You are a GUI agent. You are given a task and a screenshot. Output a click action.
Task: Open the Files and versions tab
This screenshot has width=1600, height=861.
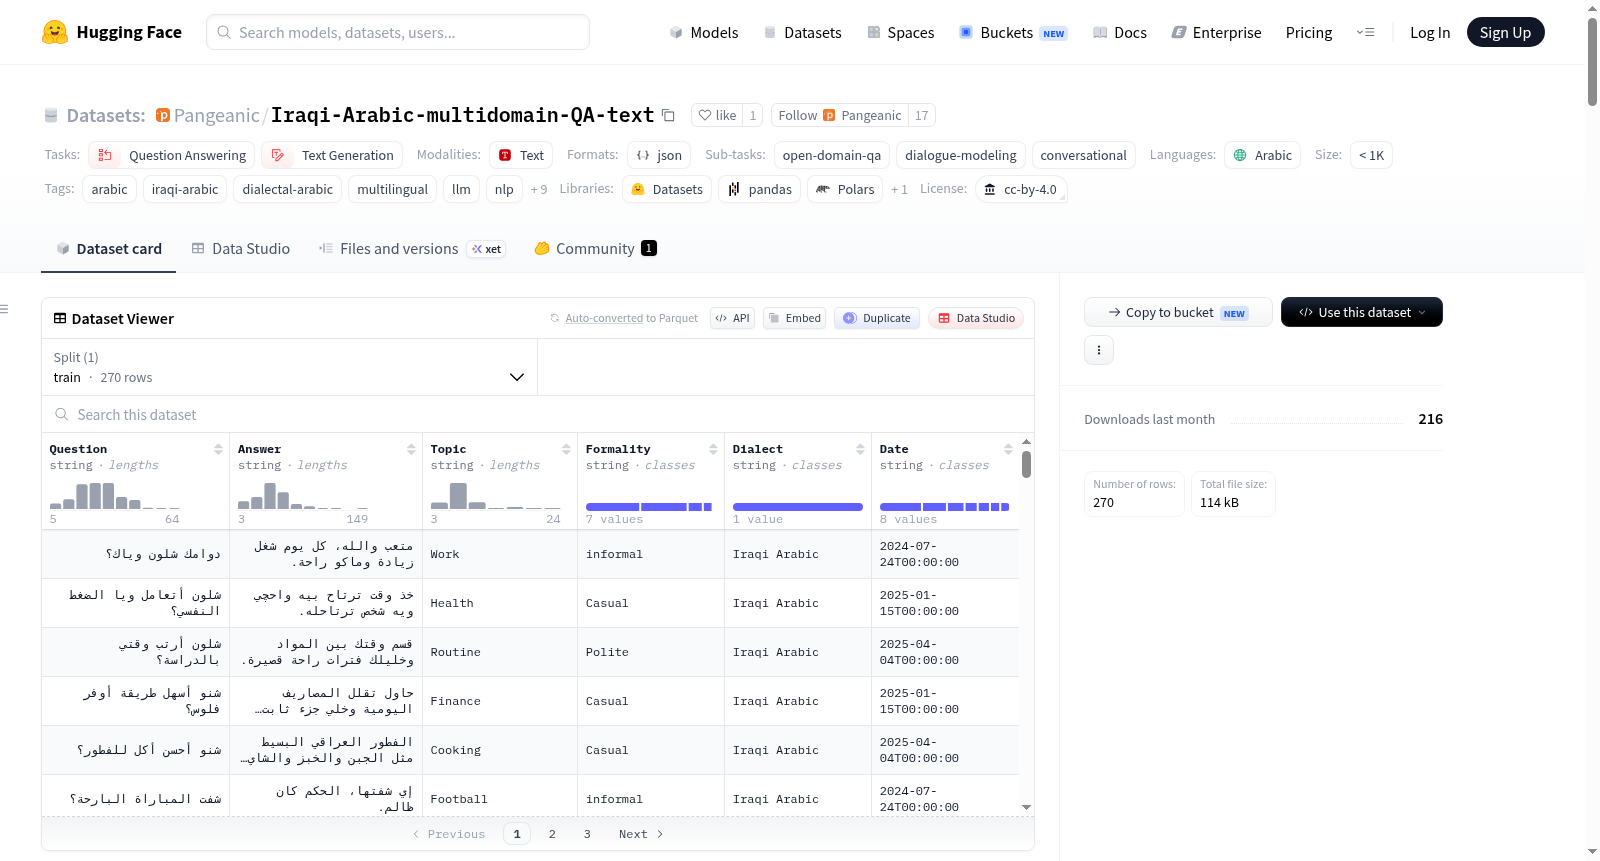[x=412, y=249]
